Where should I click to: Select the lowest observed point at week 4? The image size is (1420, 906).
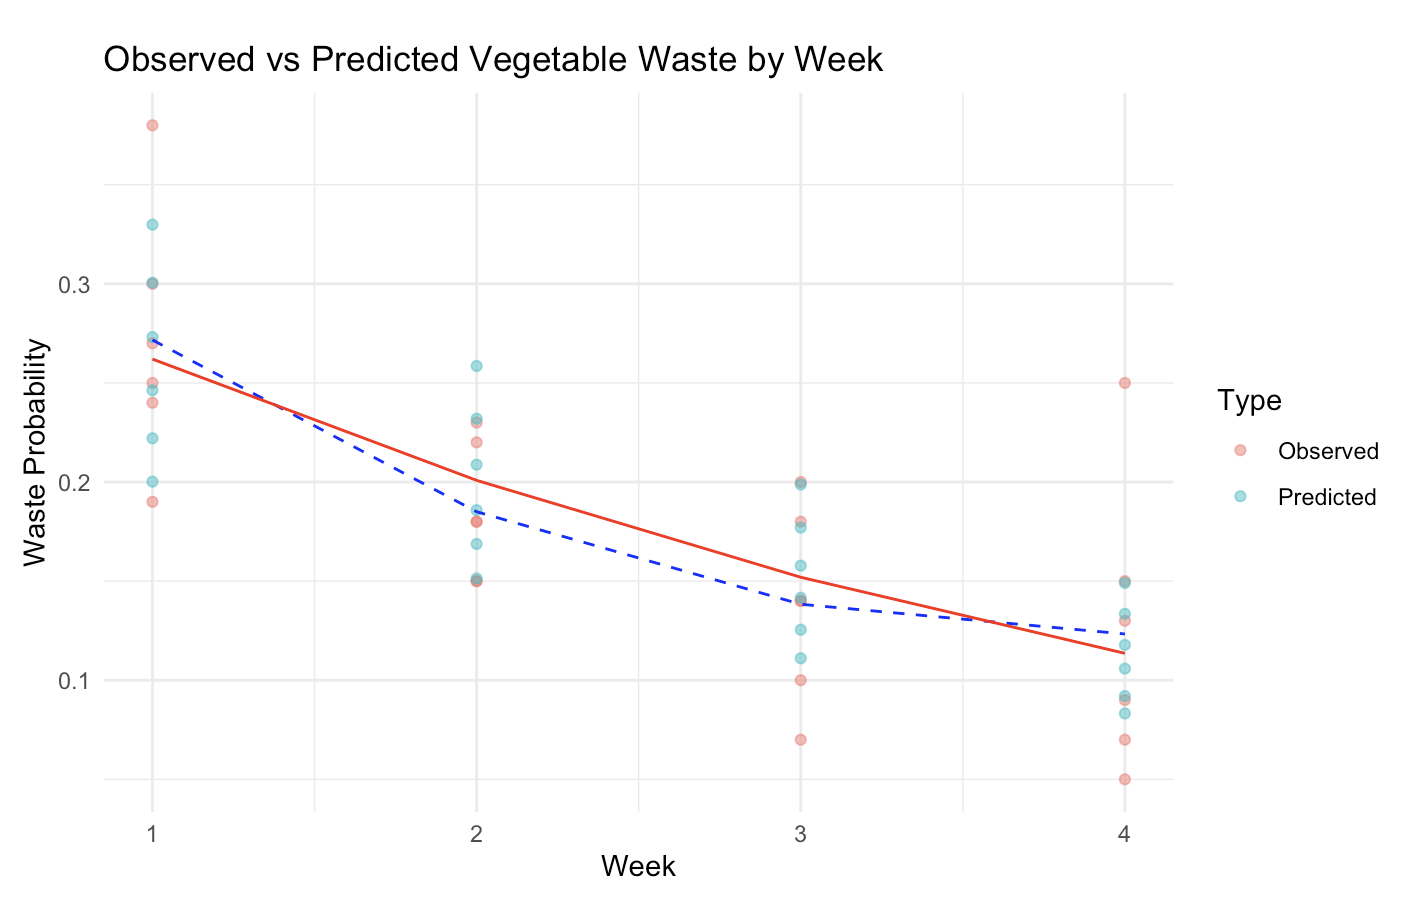tap(1124, 779)
